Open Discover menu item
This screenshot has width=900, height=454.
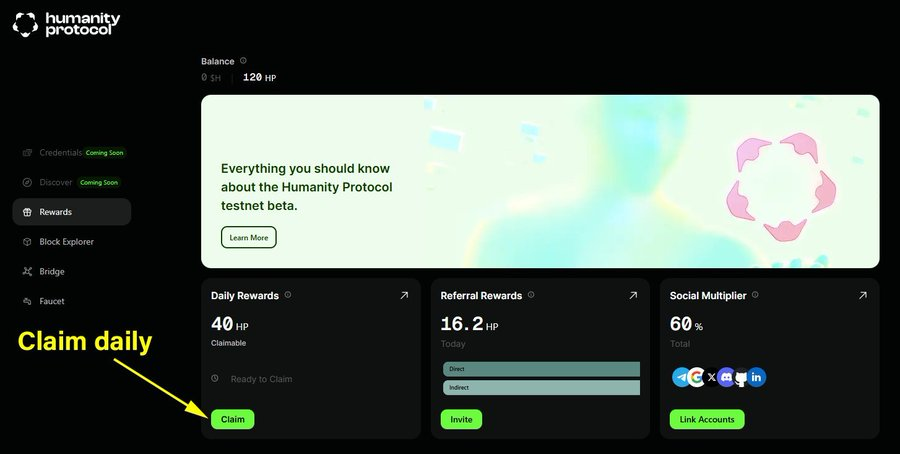[72, 183]
